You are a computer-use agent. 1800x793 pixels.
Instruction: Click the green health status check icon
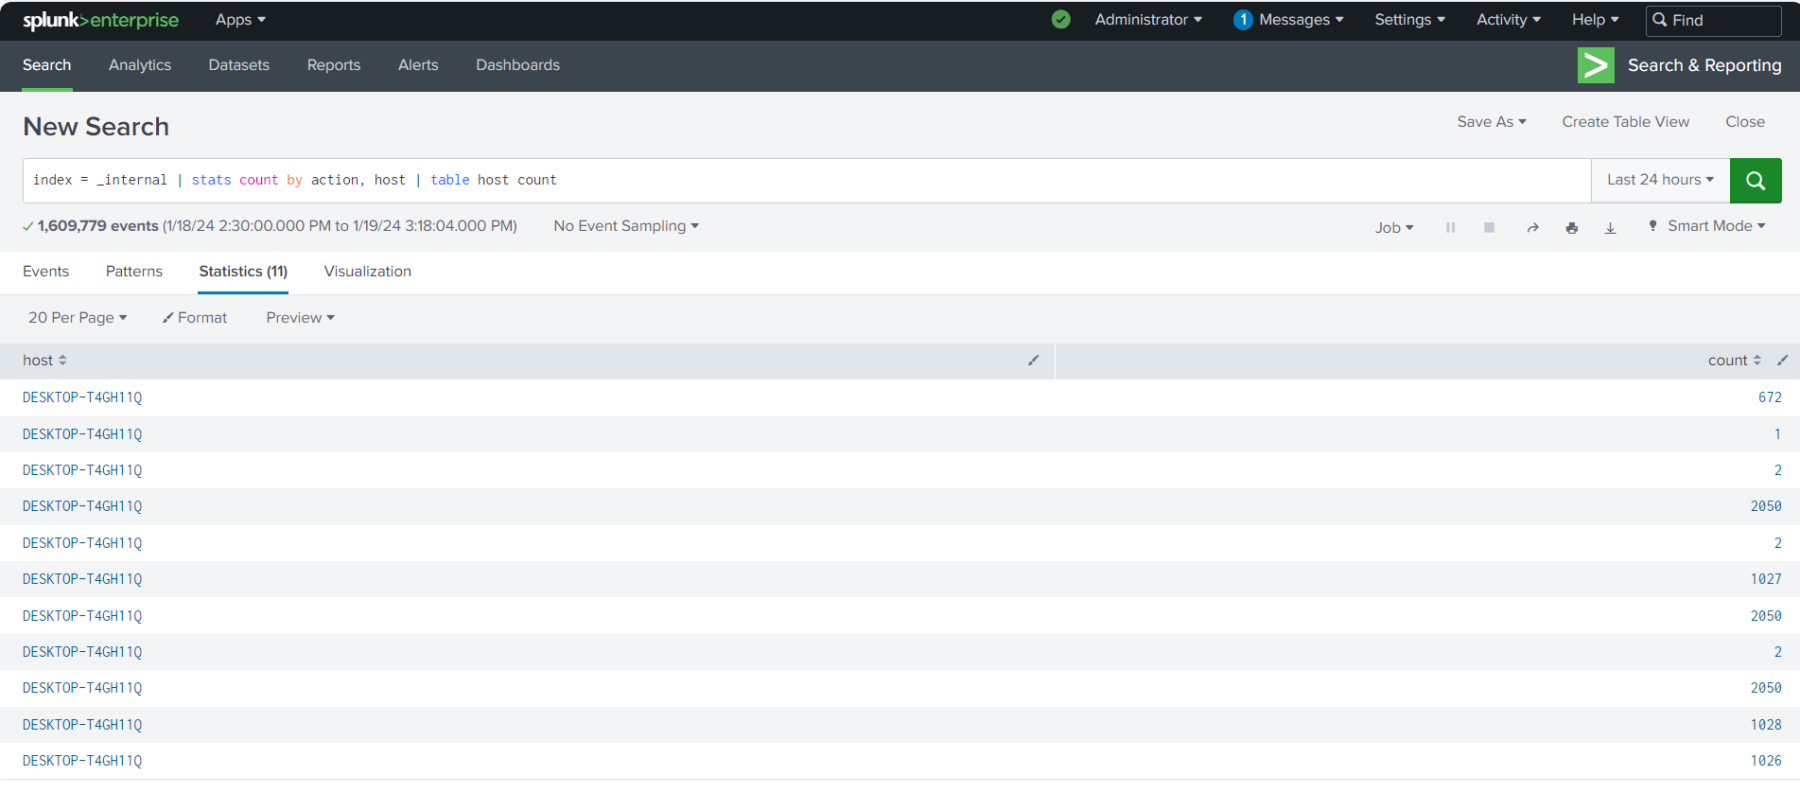pyautogui.click(x=1061, y=19)
